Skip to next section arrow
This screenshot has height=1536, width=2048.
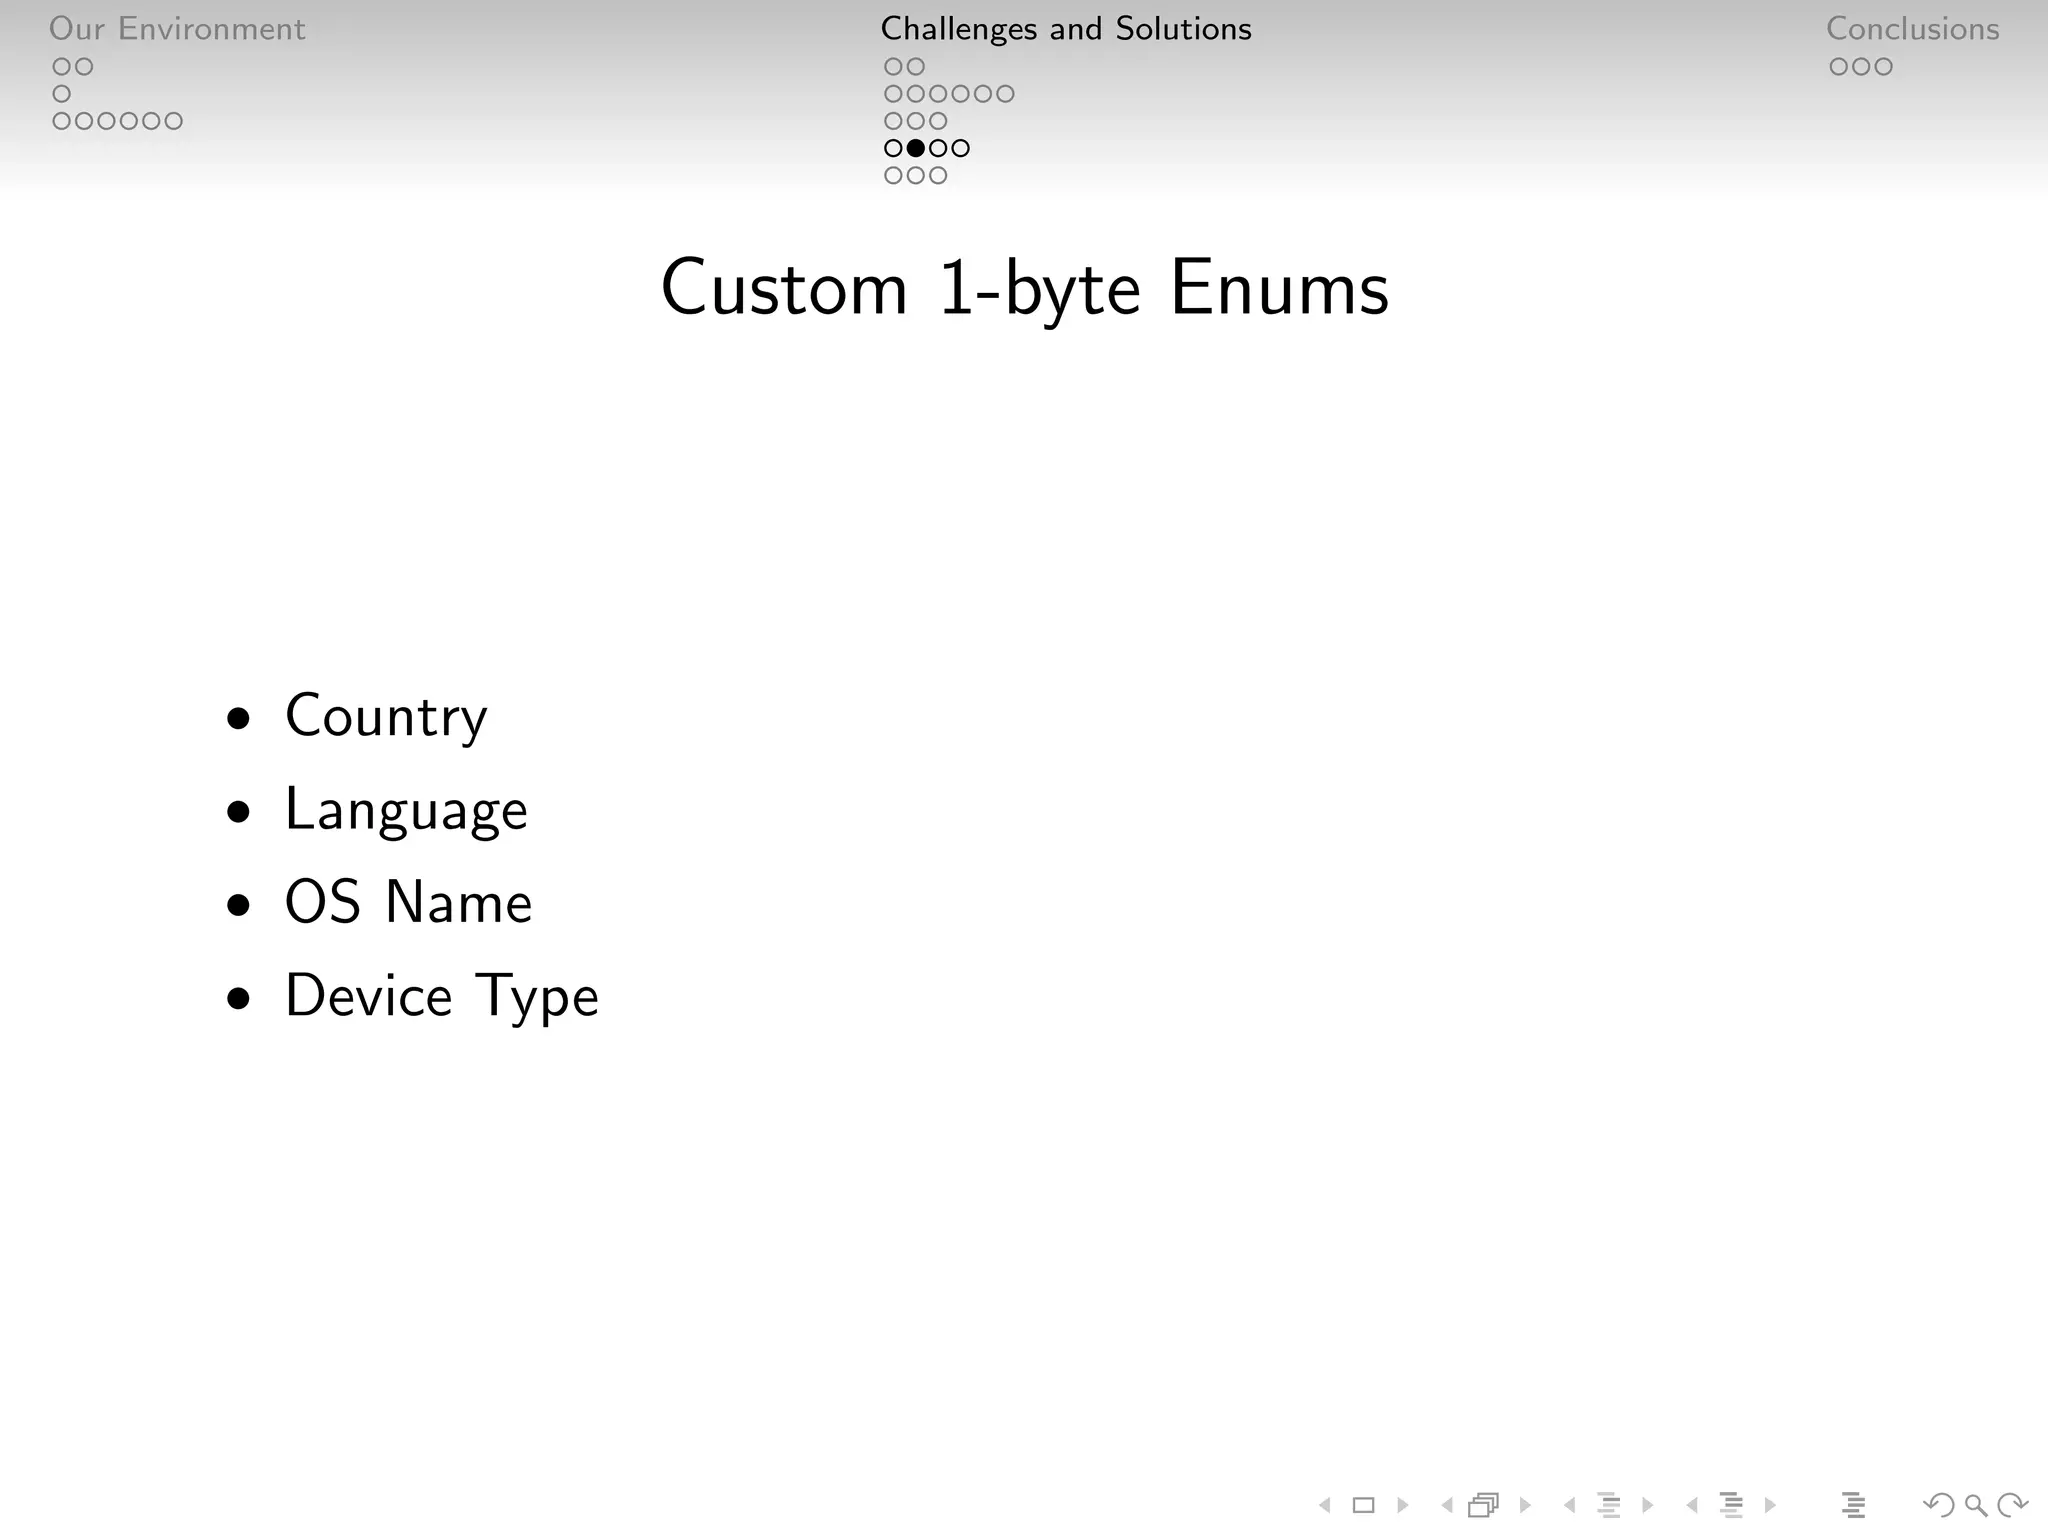(1770, 1505)
